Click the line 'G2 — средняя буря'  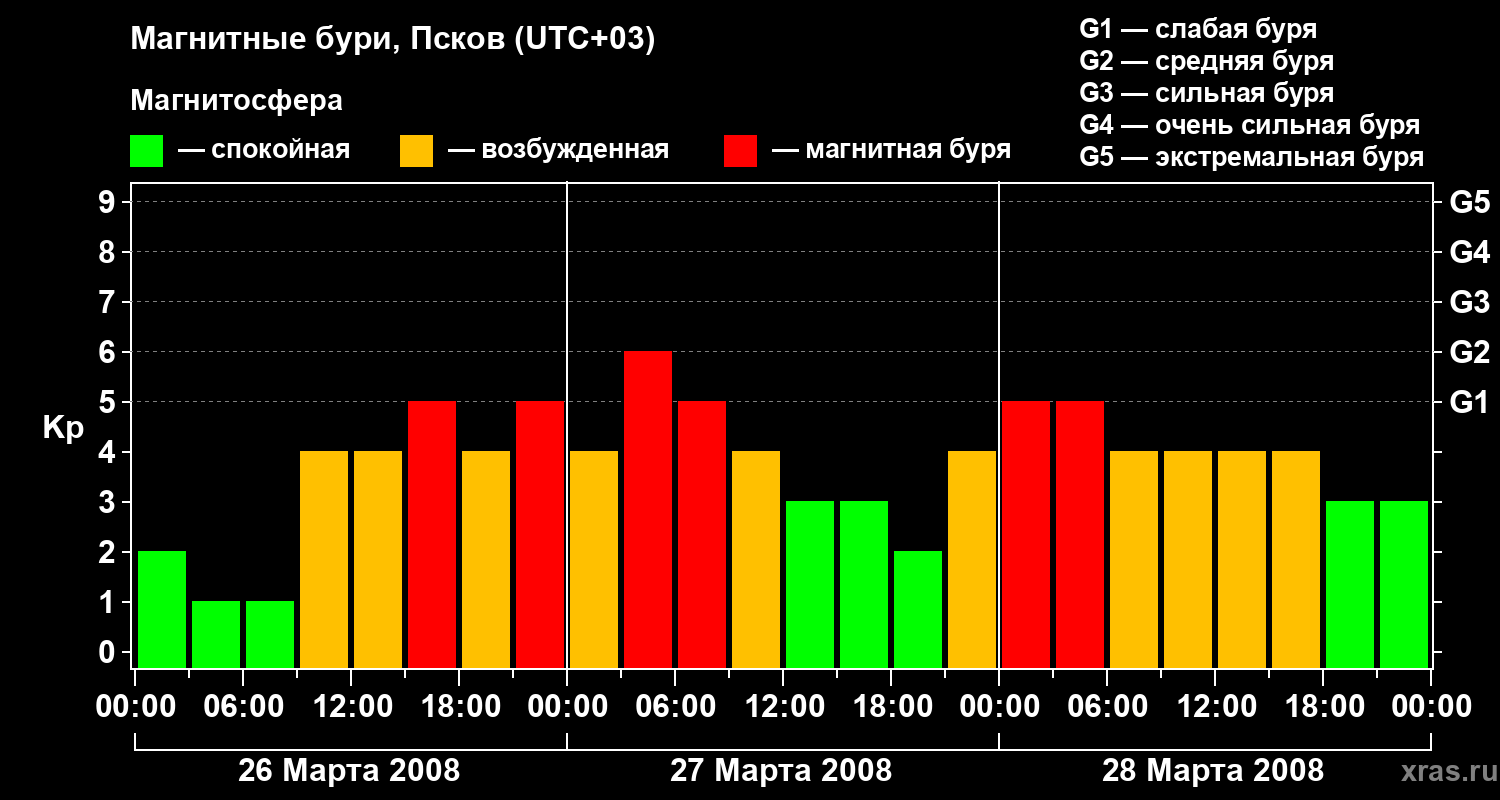[x=1207, y=61]
